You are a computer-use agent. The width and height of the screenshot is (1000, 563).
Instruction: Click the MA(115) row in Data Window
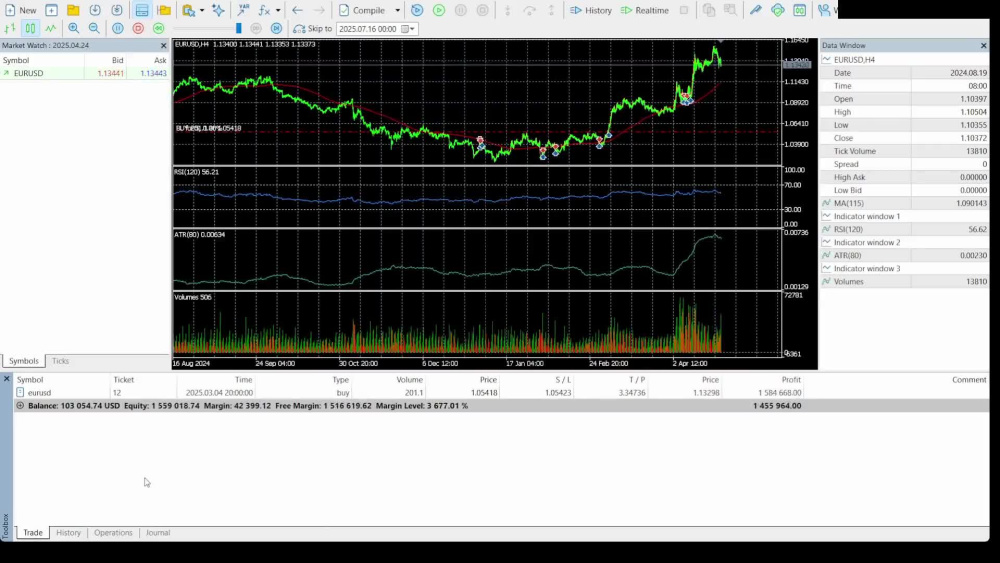click(x=904, y=203)
